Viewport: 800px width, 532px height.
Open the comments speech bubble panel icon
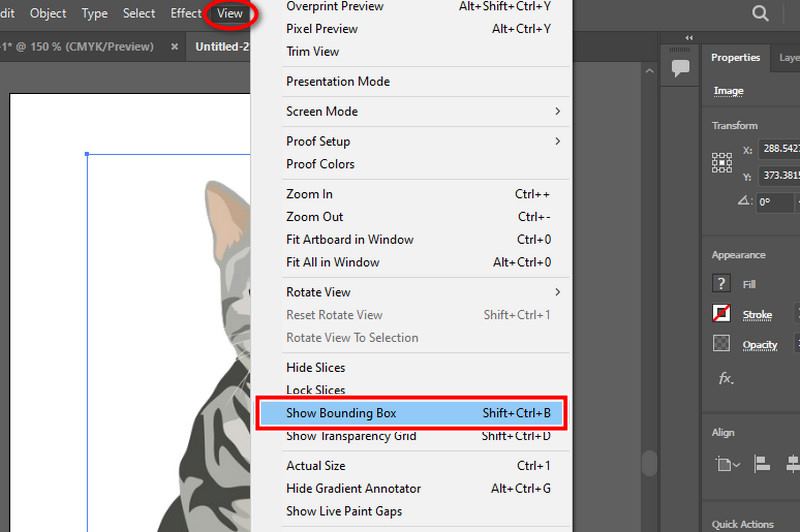click(681, 68)
